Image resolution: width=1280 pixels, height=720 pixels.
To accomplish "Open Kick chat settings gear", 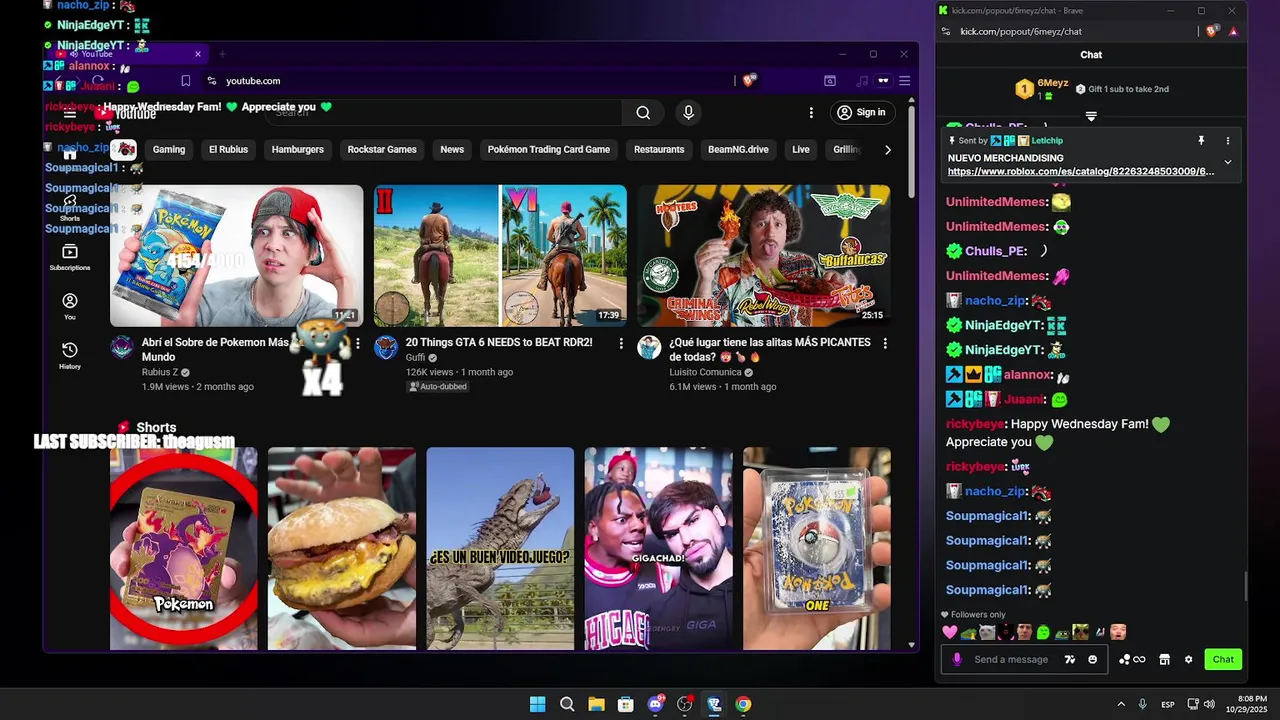I will pos(1188,659).
